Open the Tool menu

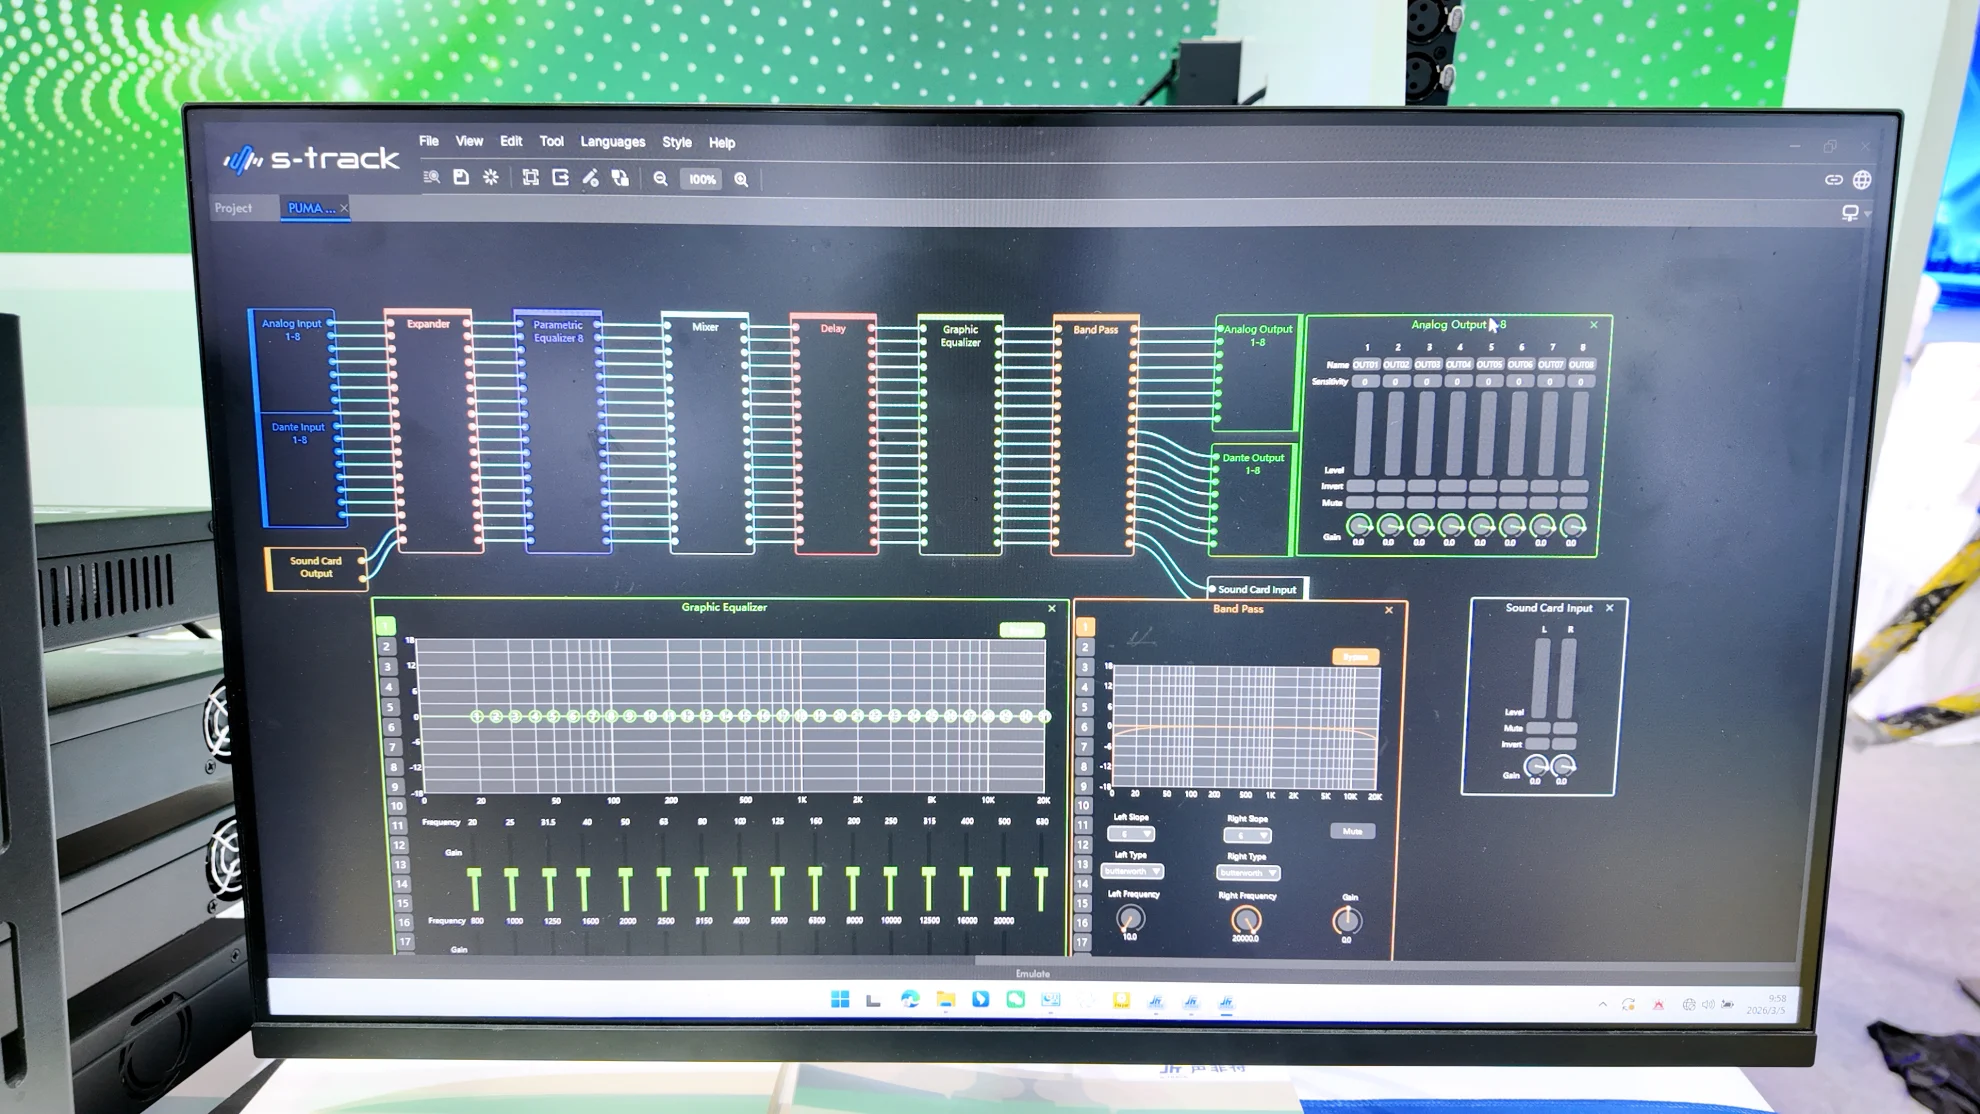(x=551, y=142)
